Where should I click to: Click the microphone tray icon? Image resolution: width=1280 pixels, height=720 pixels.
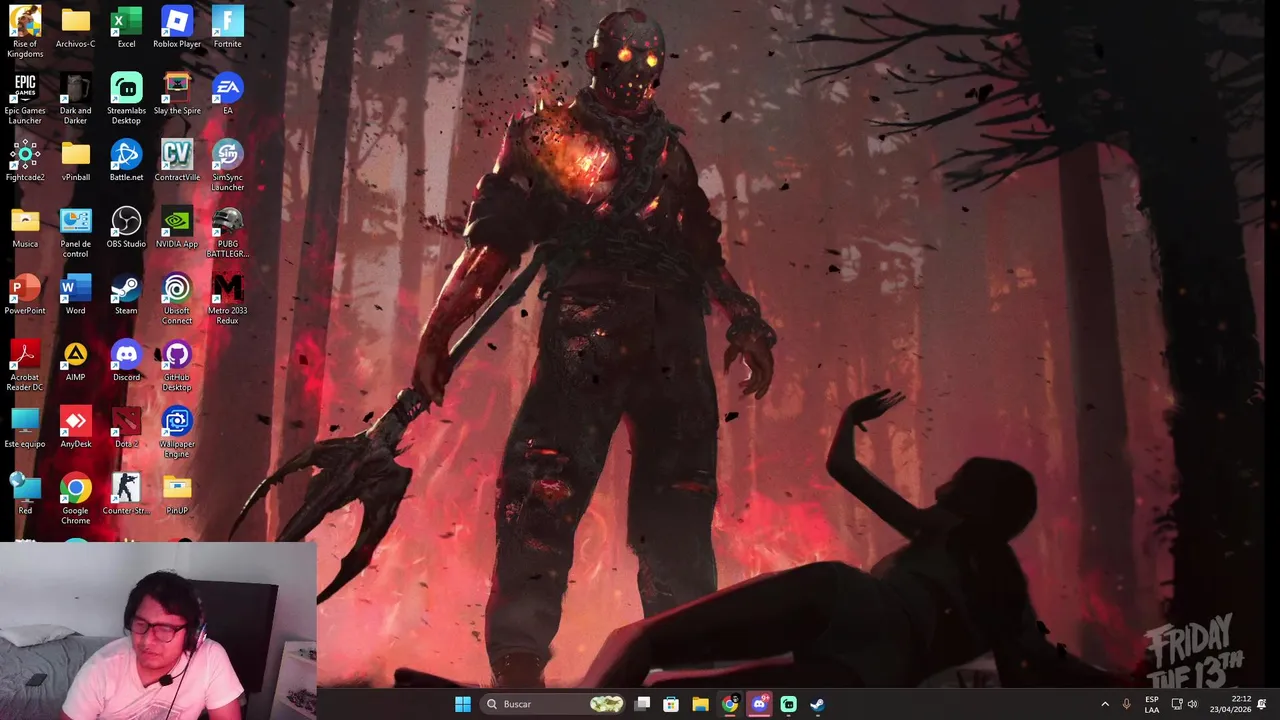click(x=1127, y=704)
